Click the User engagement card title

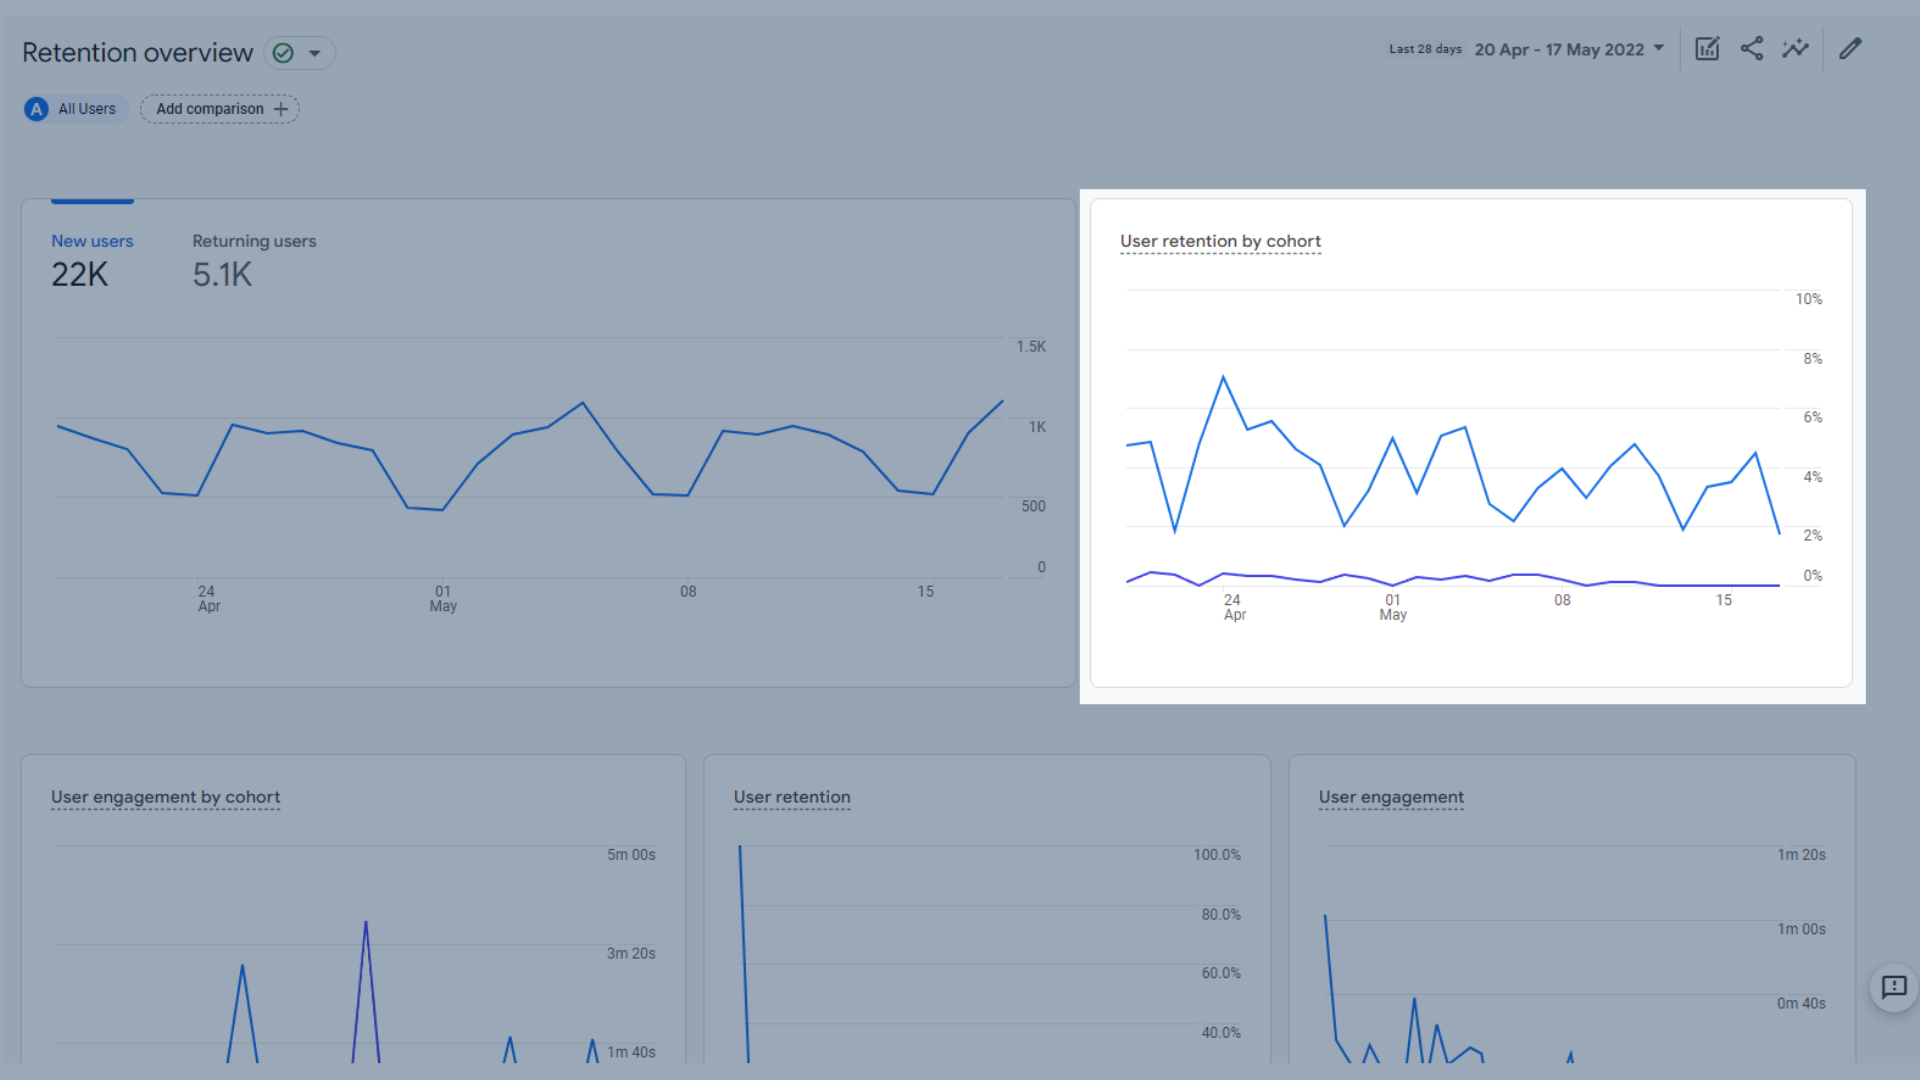click(1390, 797)
